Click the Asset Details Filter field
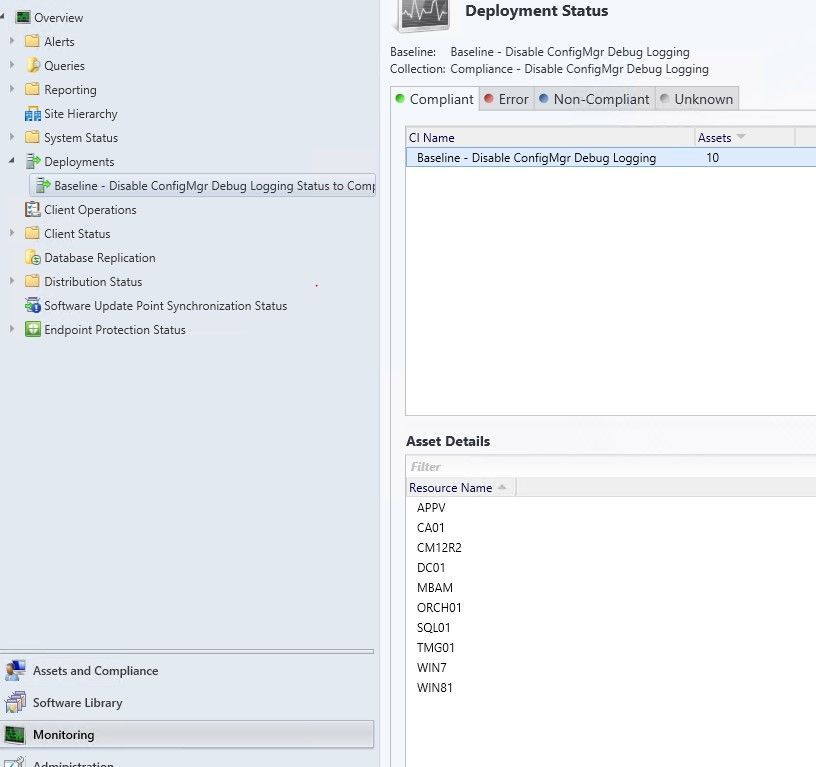 610,466
